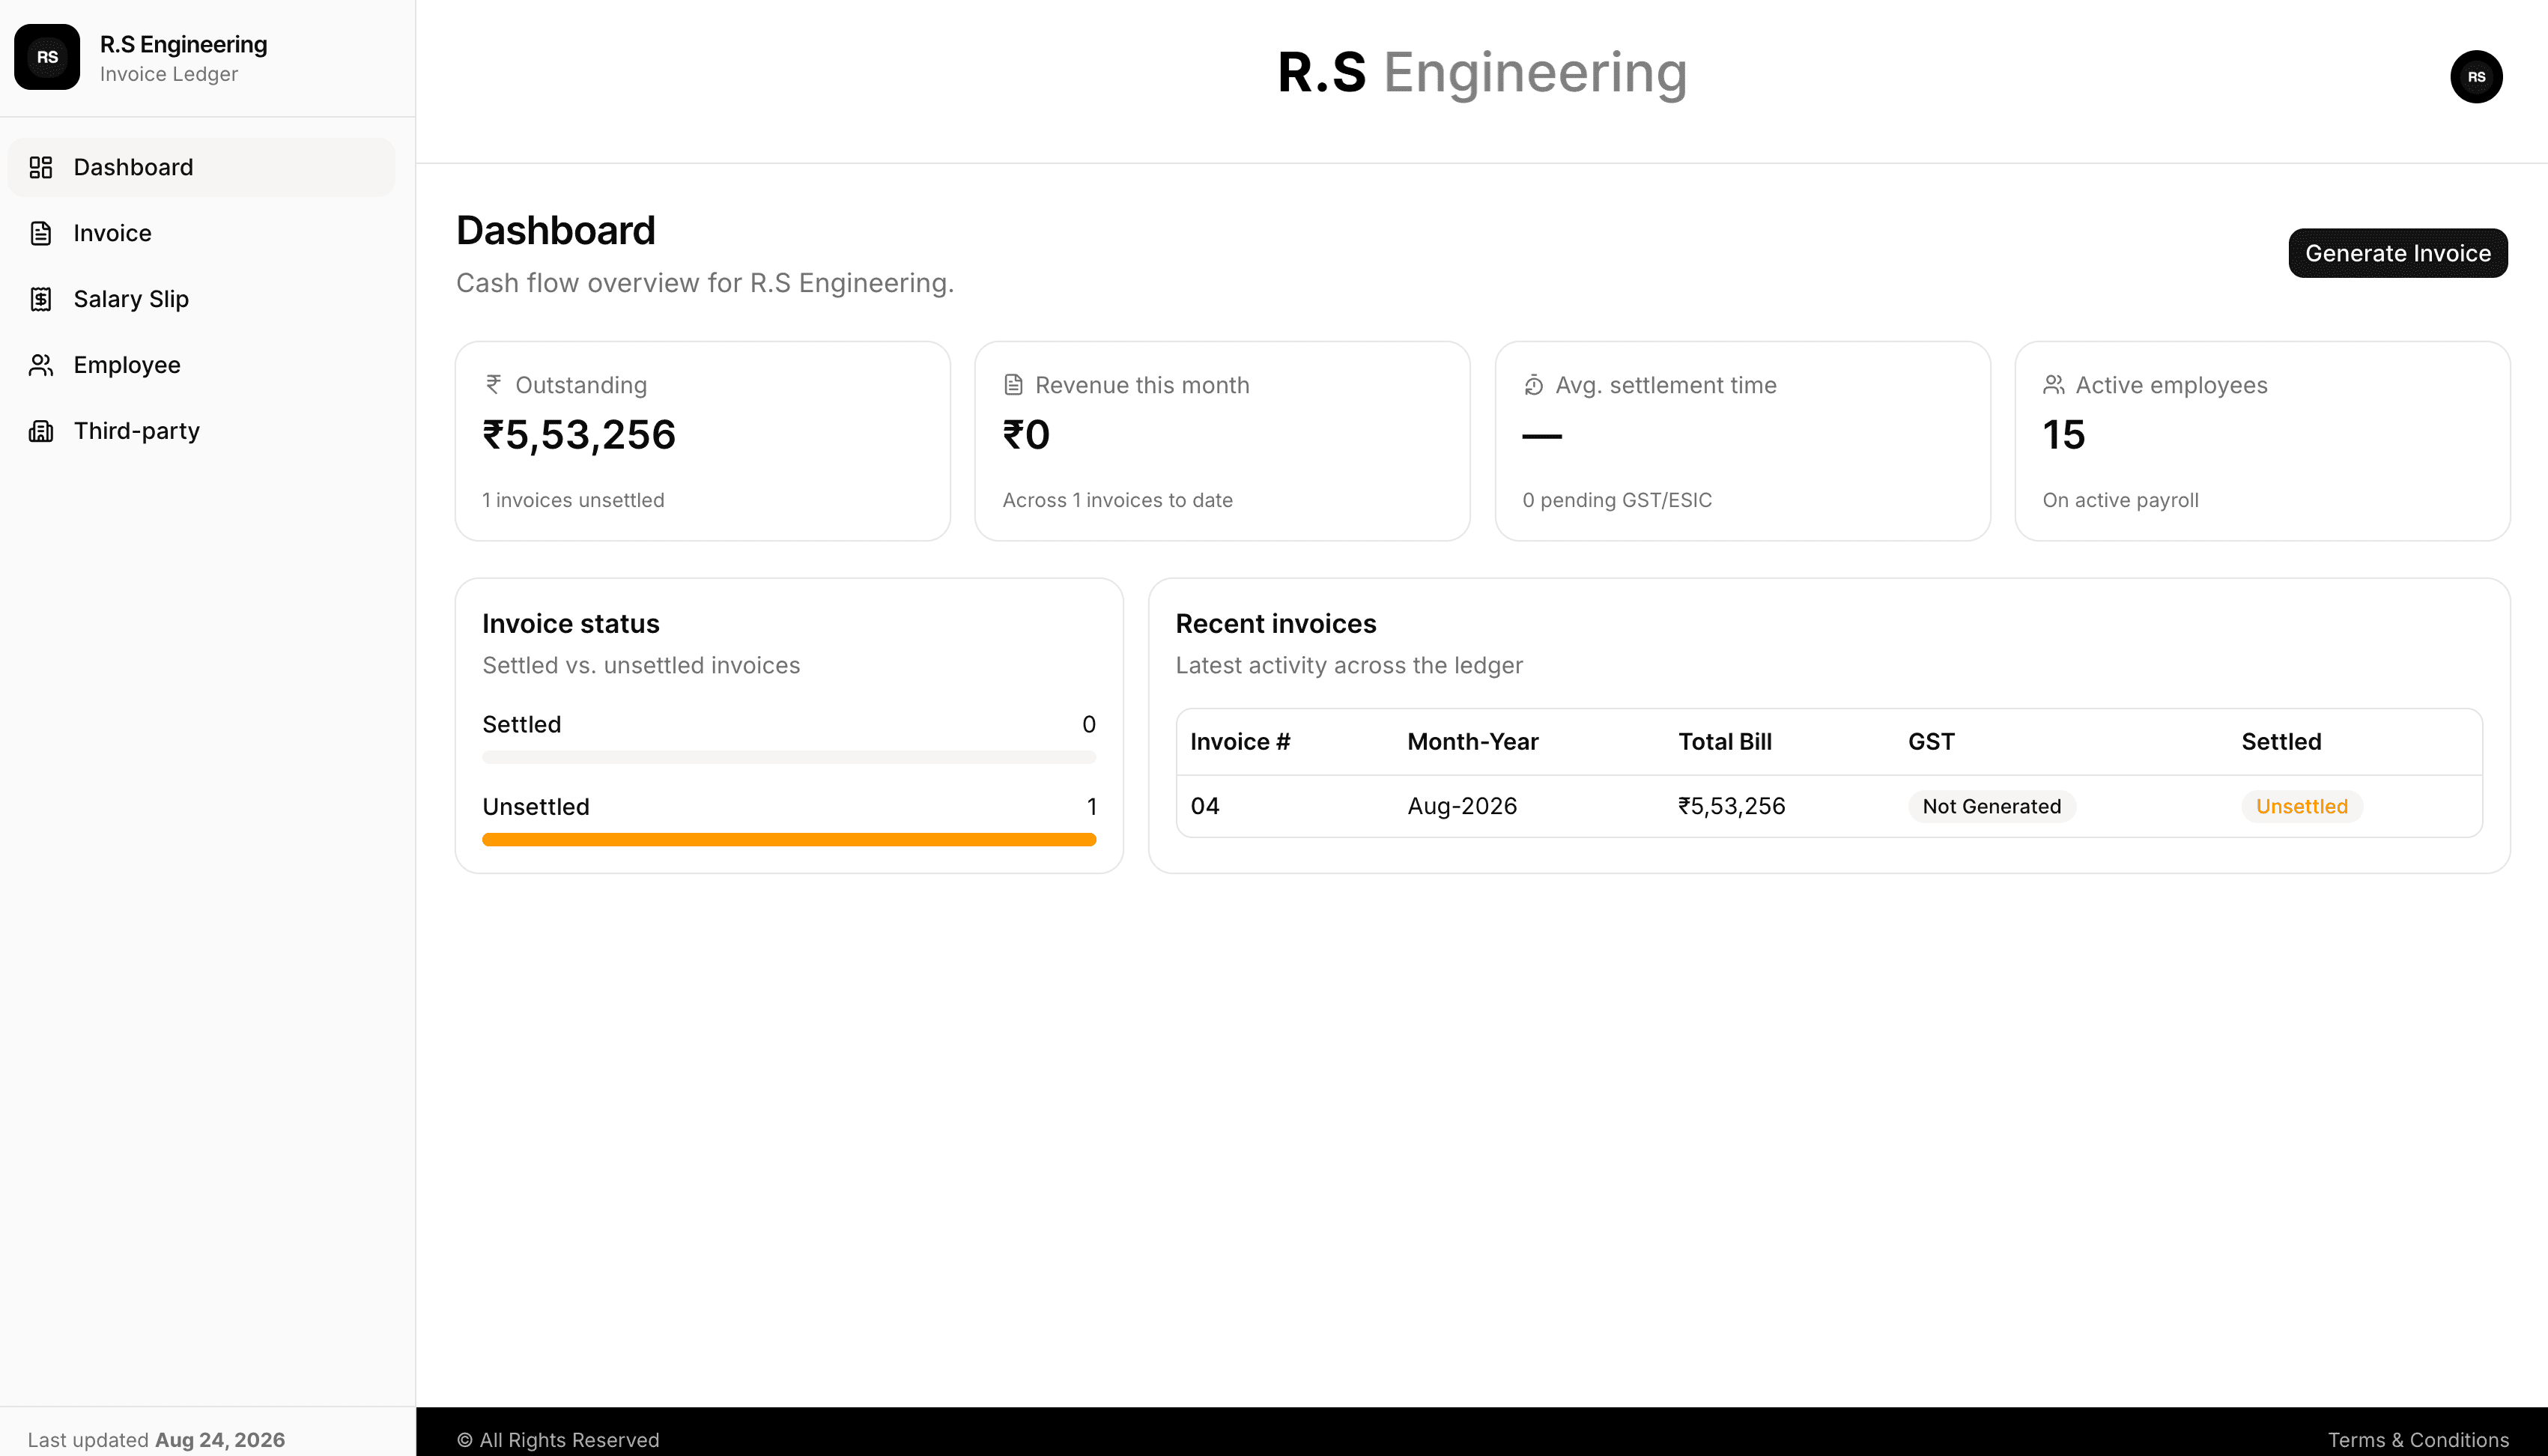Click the timer icon on Avg. settlement card
The image size is (2548, 1456).
click(1533, 384)
